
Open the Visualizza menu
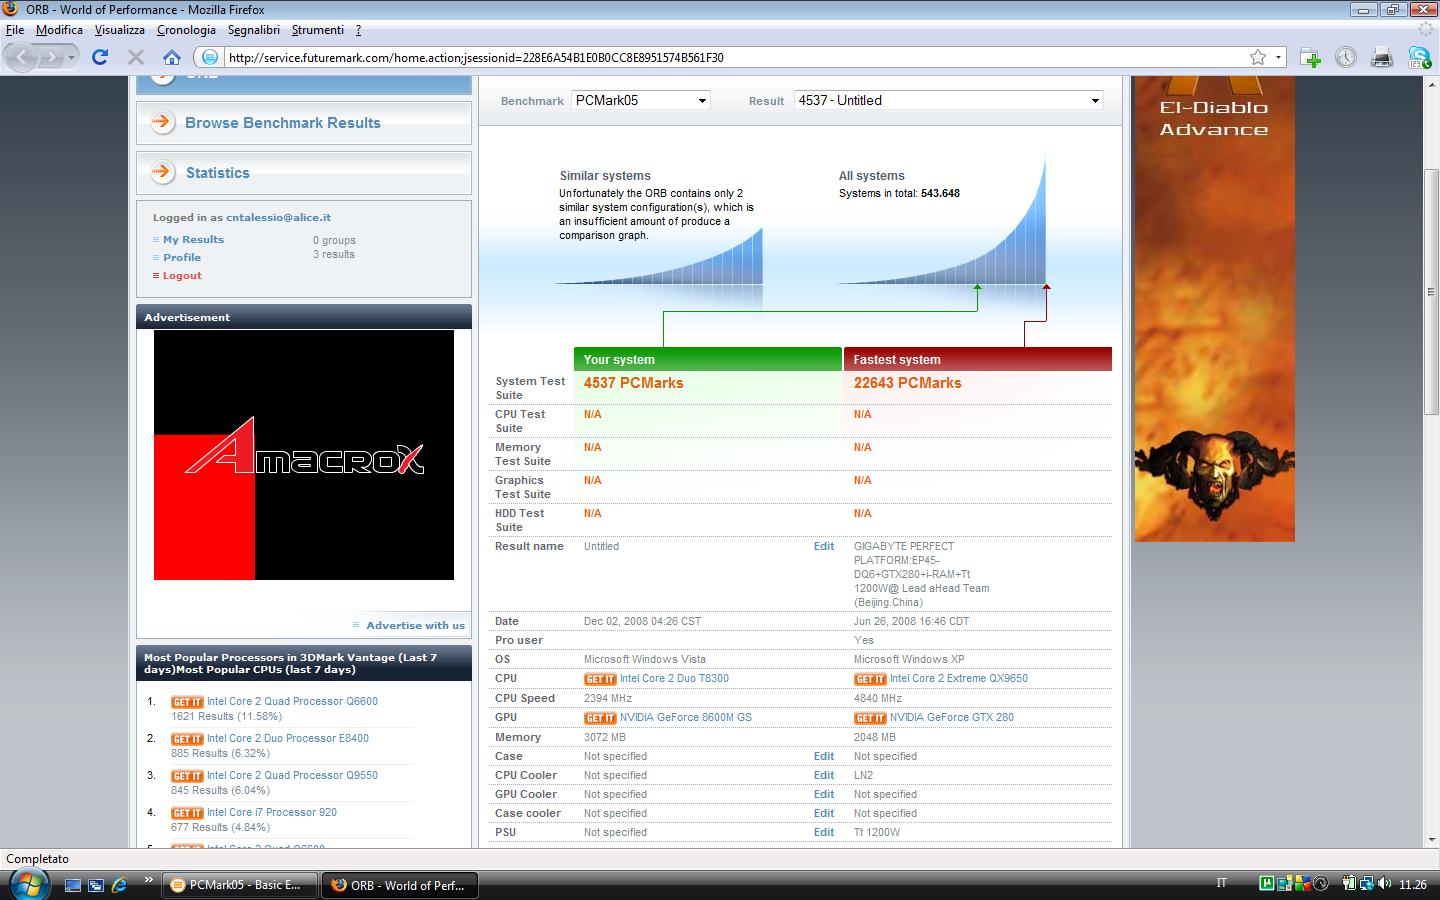120,30
